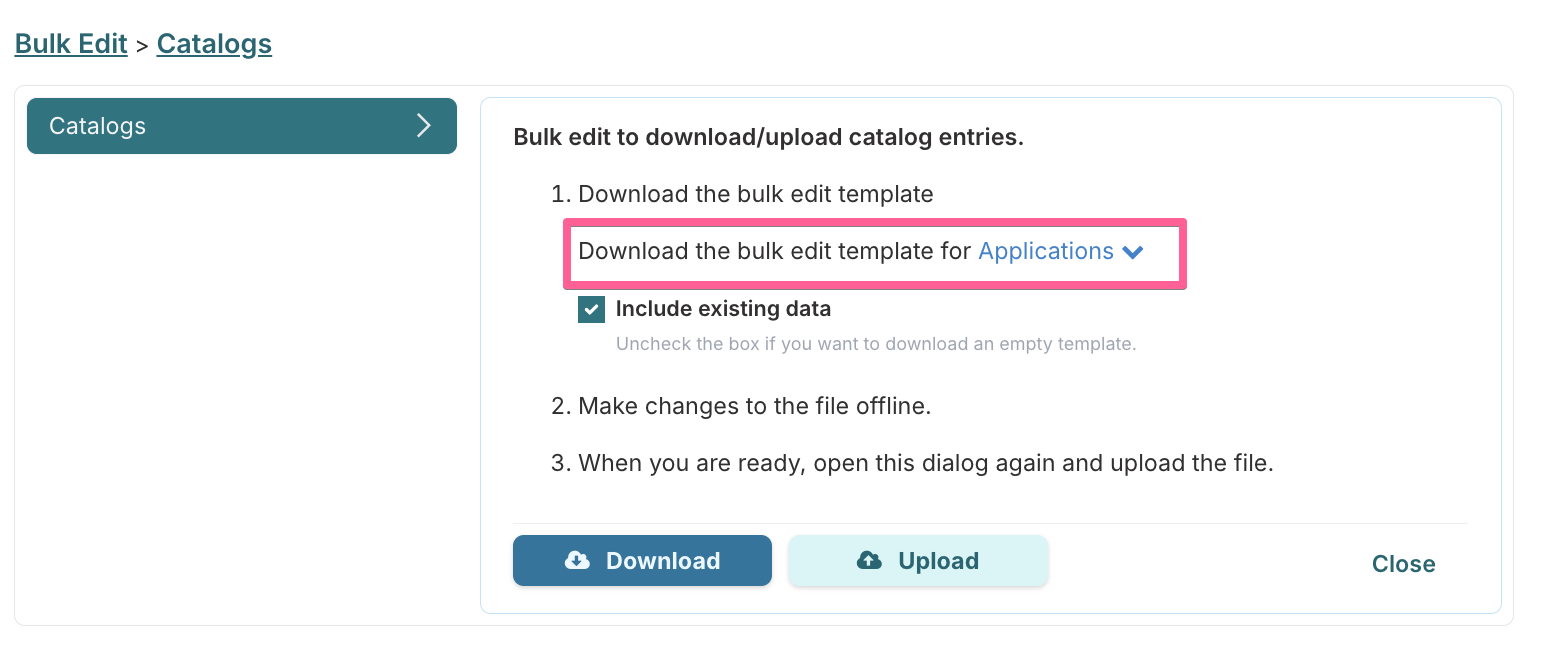Click step 2 'Make changes to the file offline'

(742, 407)
